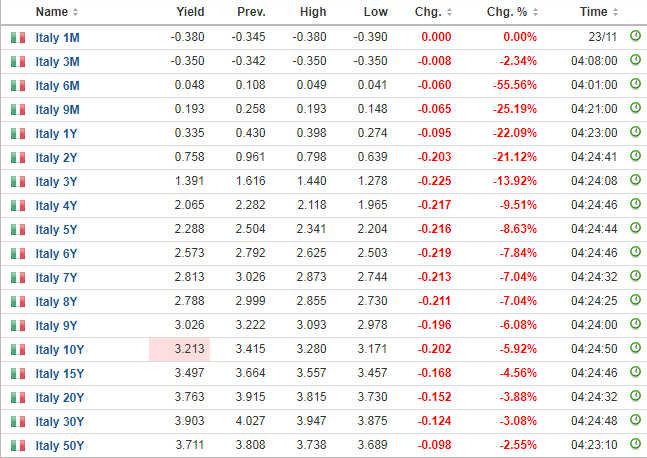Click the clock icon in Italy 1M row
Viewport: 647px width, 458px height.
(x=635, y=36)
